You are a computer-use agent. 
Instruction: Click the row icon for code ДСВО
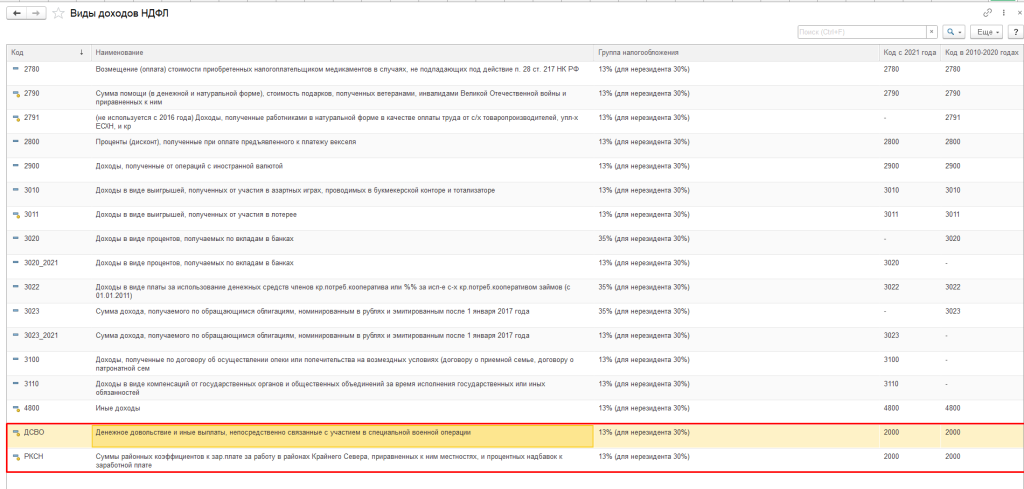[x=15, y=433]
